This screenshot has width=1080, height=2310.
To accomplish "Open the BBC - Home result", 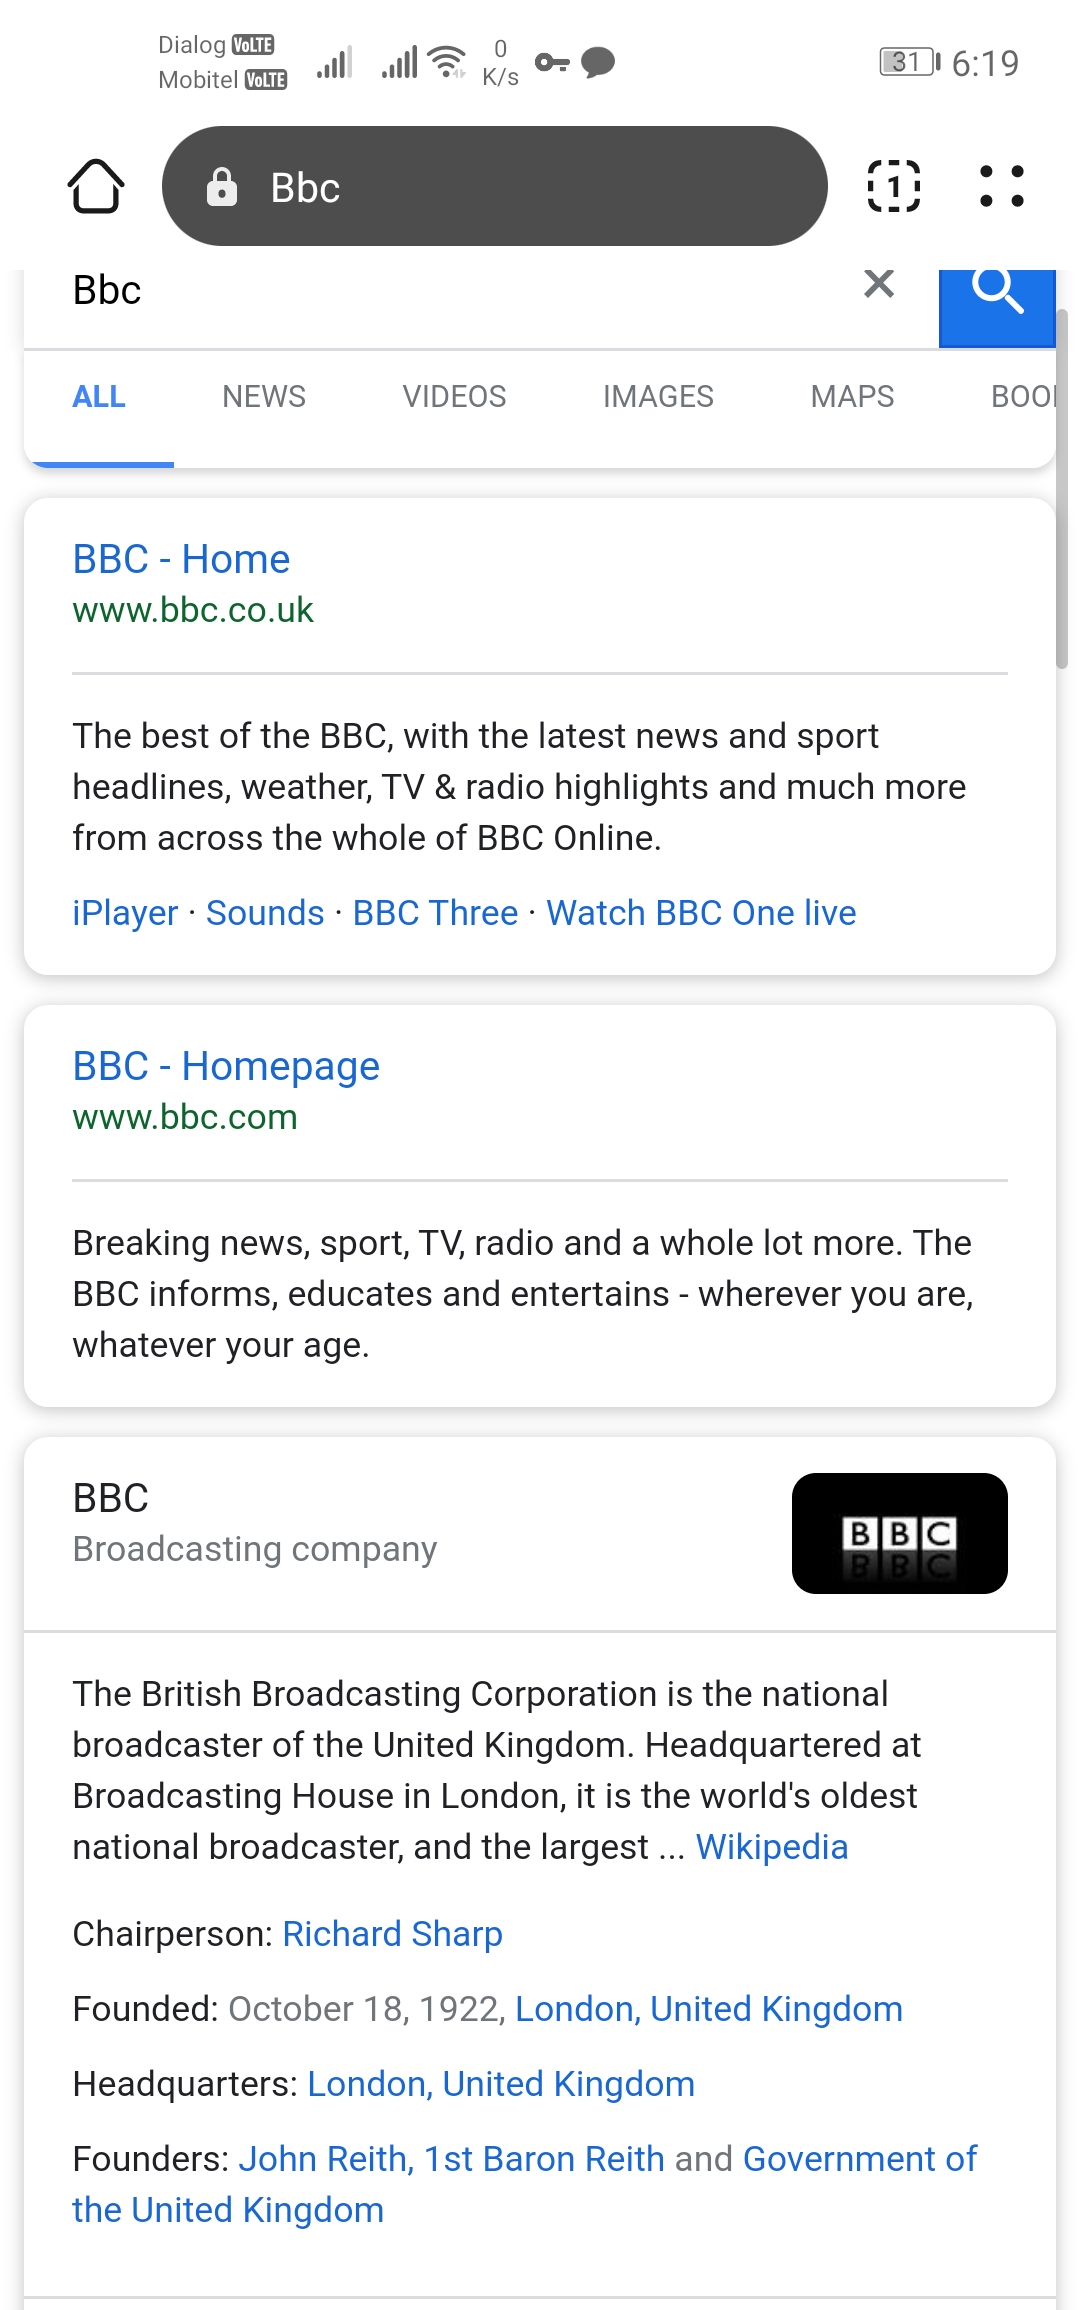I will point(181,559).
